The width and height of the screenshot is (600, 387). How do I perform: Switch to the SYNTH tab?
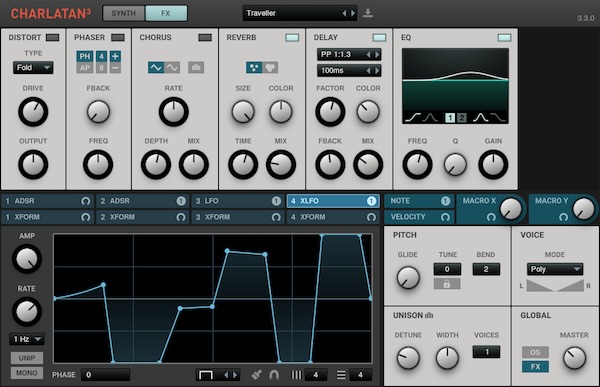tap(124, 13)
